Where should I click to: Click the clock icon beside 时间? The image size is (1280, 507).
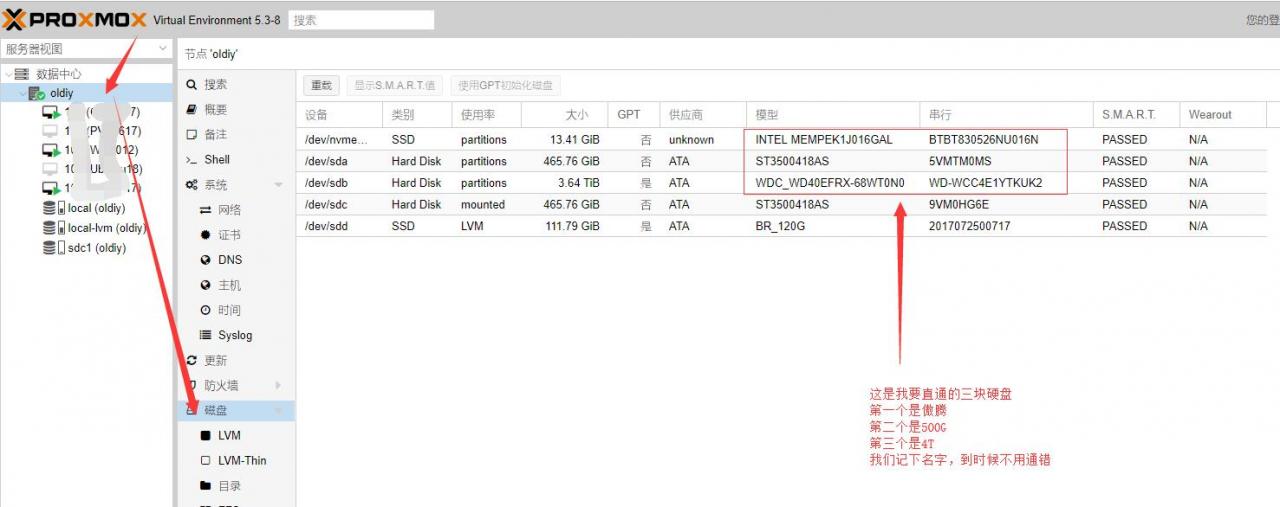pos(206,310)
